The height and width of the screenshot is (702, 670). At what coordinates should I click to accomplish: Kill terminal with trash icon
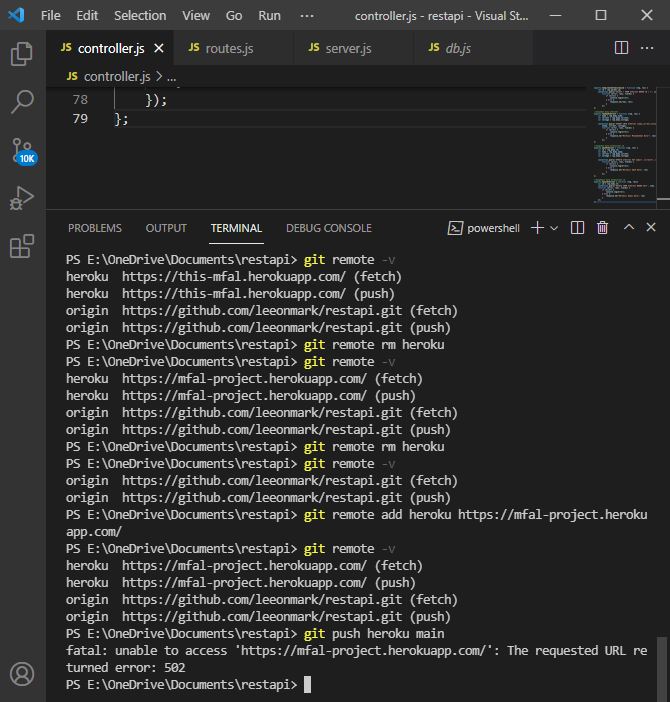coord(602,228)
